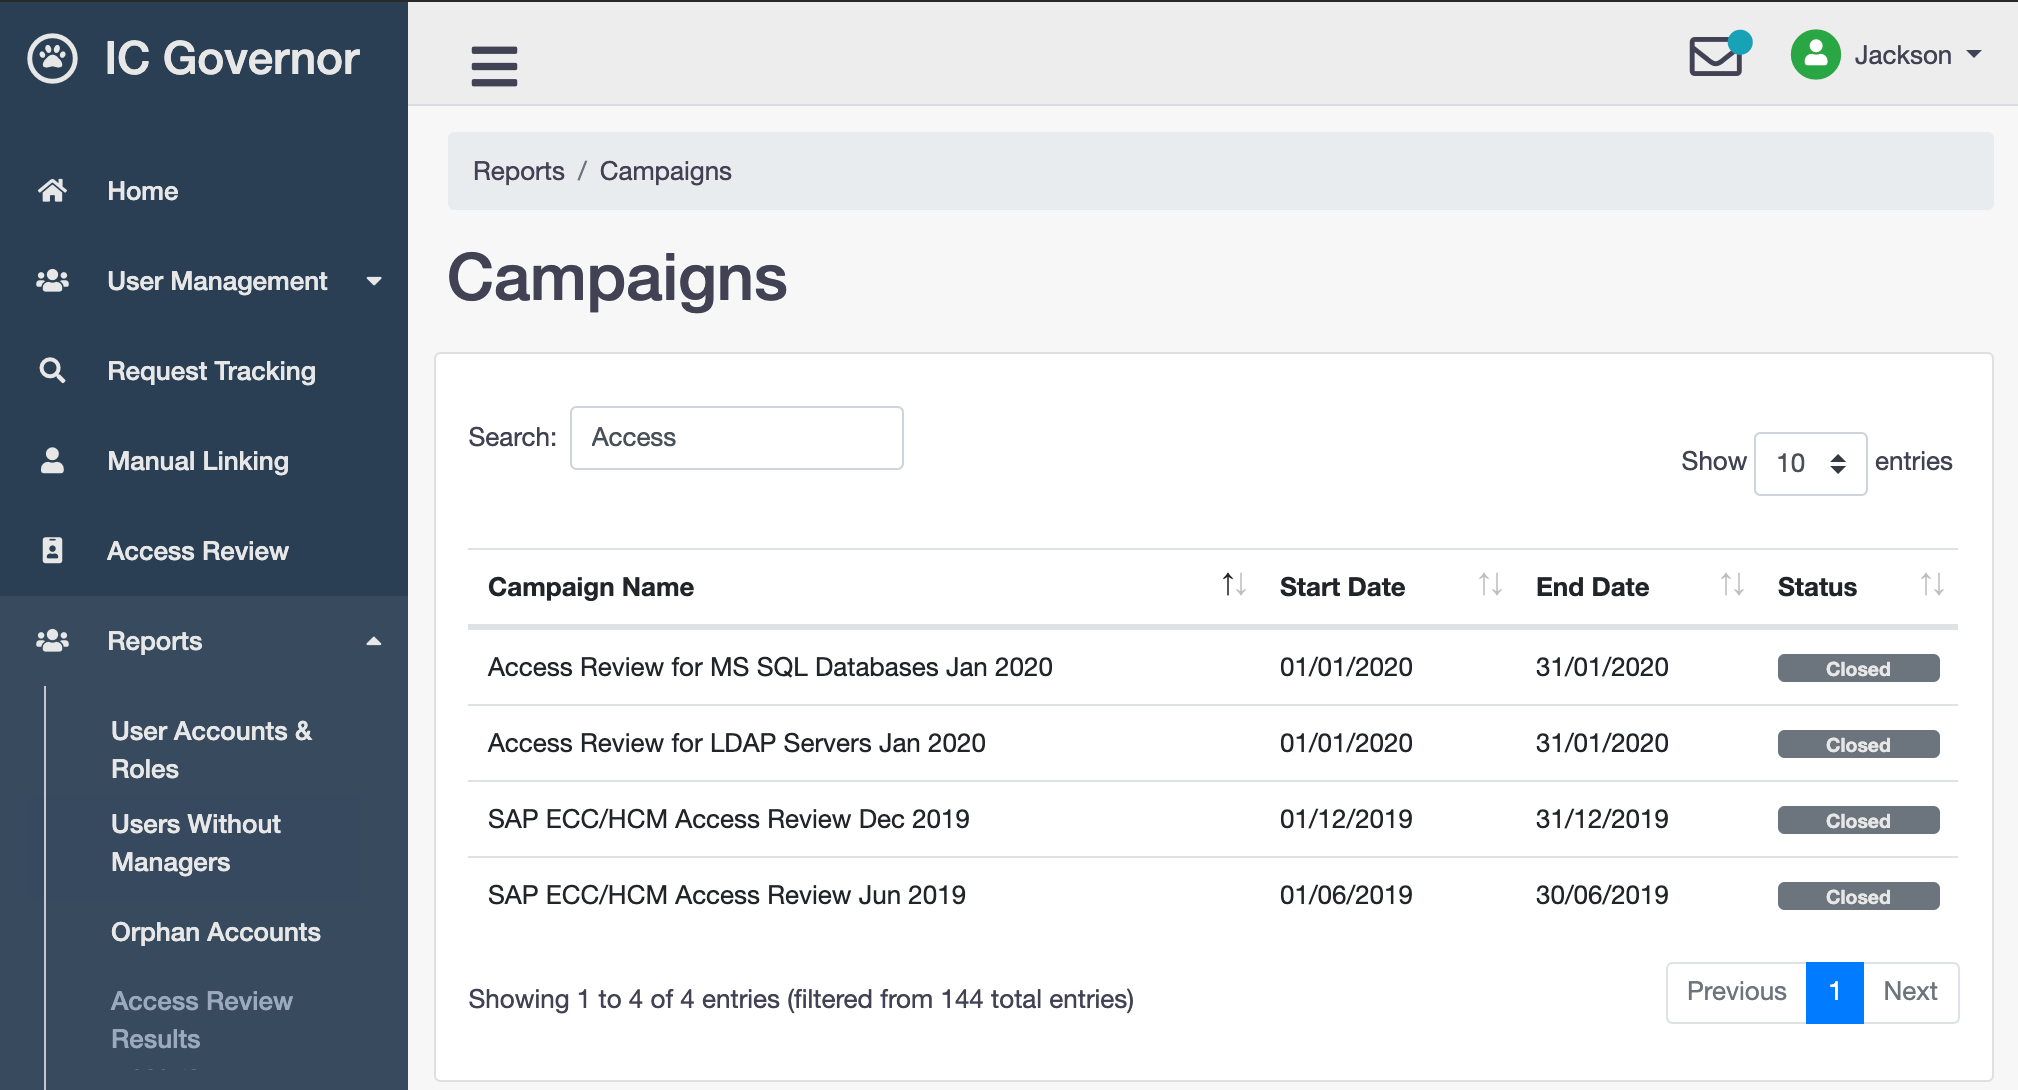Collapse the Reports submenu caret
Viewport: 2018px width, 1090px height.
pos(374,641)
